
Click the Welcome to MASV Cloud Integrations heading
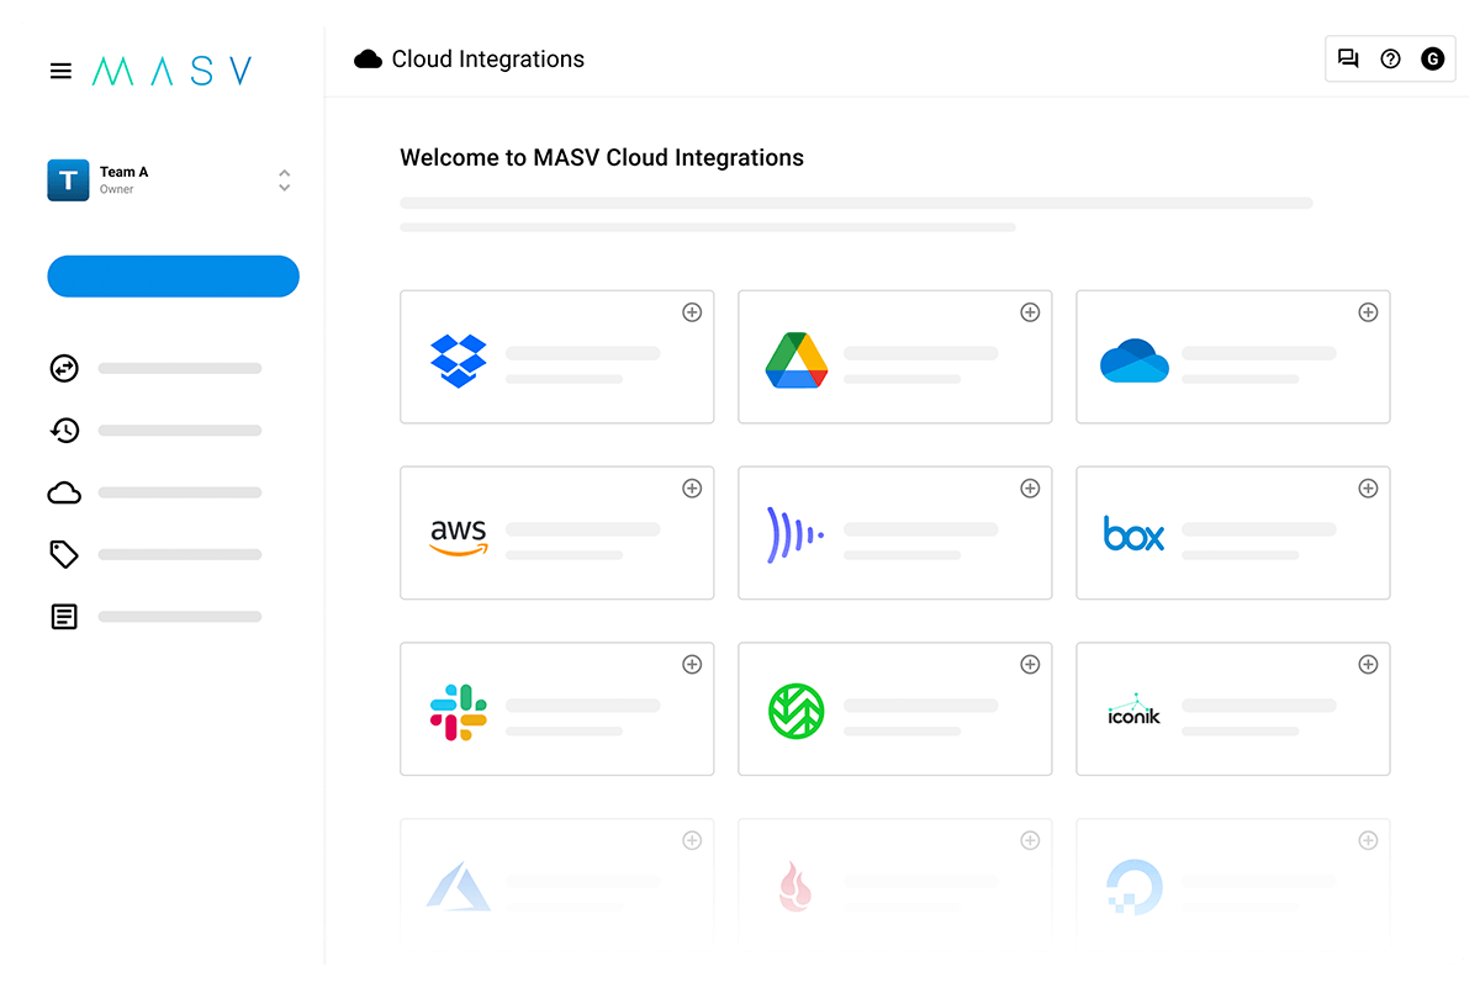tap(602, 158)
